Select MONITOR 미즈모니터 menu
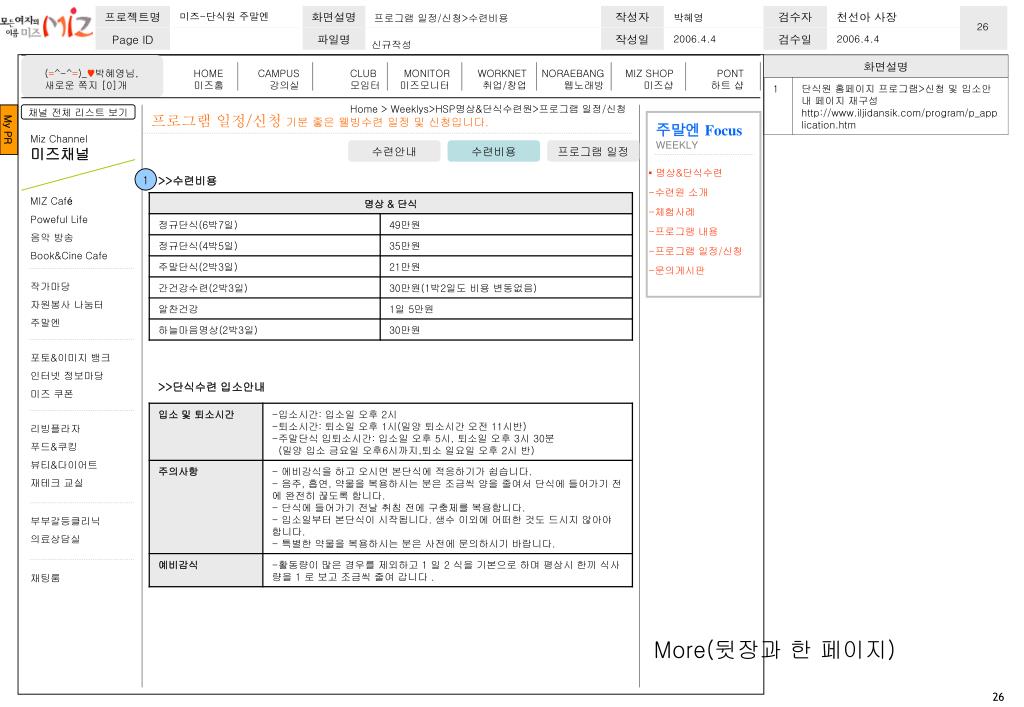This screenshot has width=1024, height=707. pyautogui.click(x=426, y=79)
